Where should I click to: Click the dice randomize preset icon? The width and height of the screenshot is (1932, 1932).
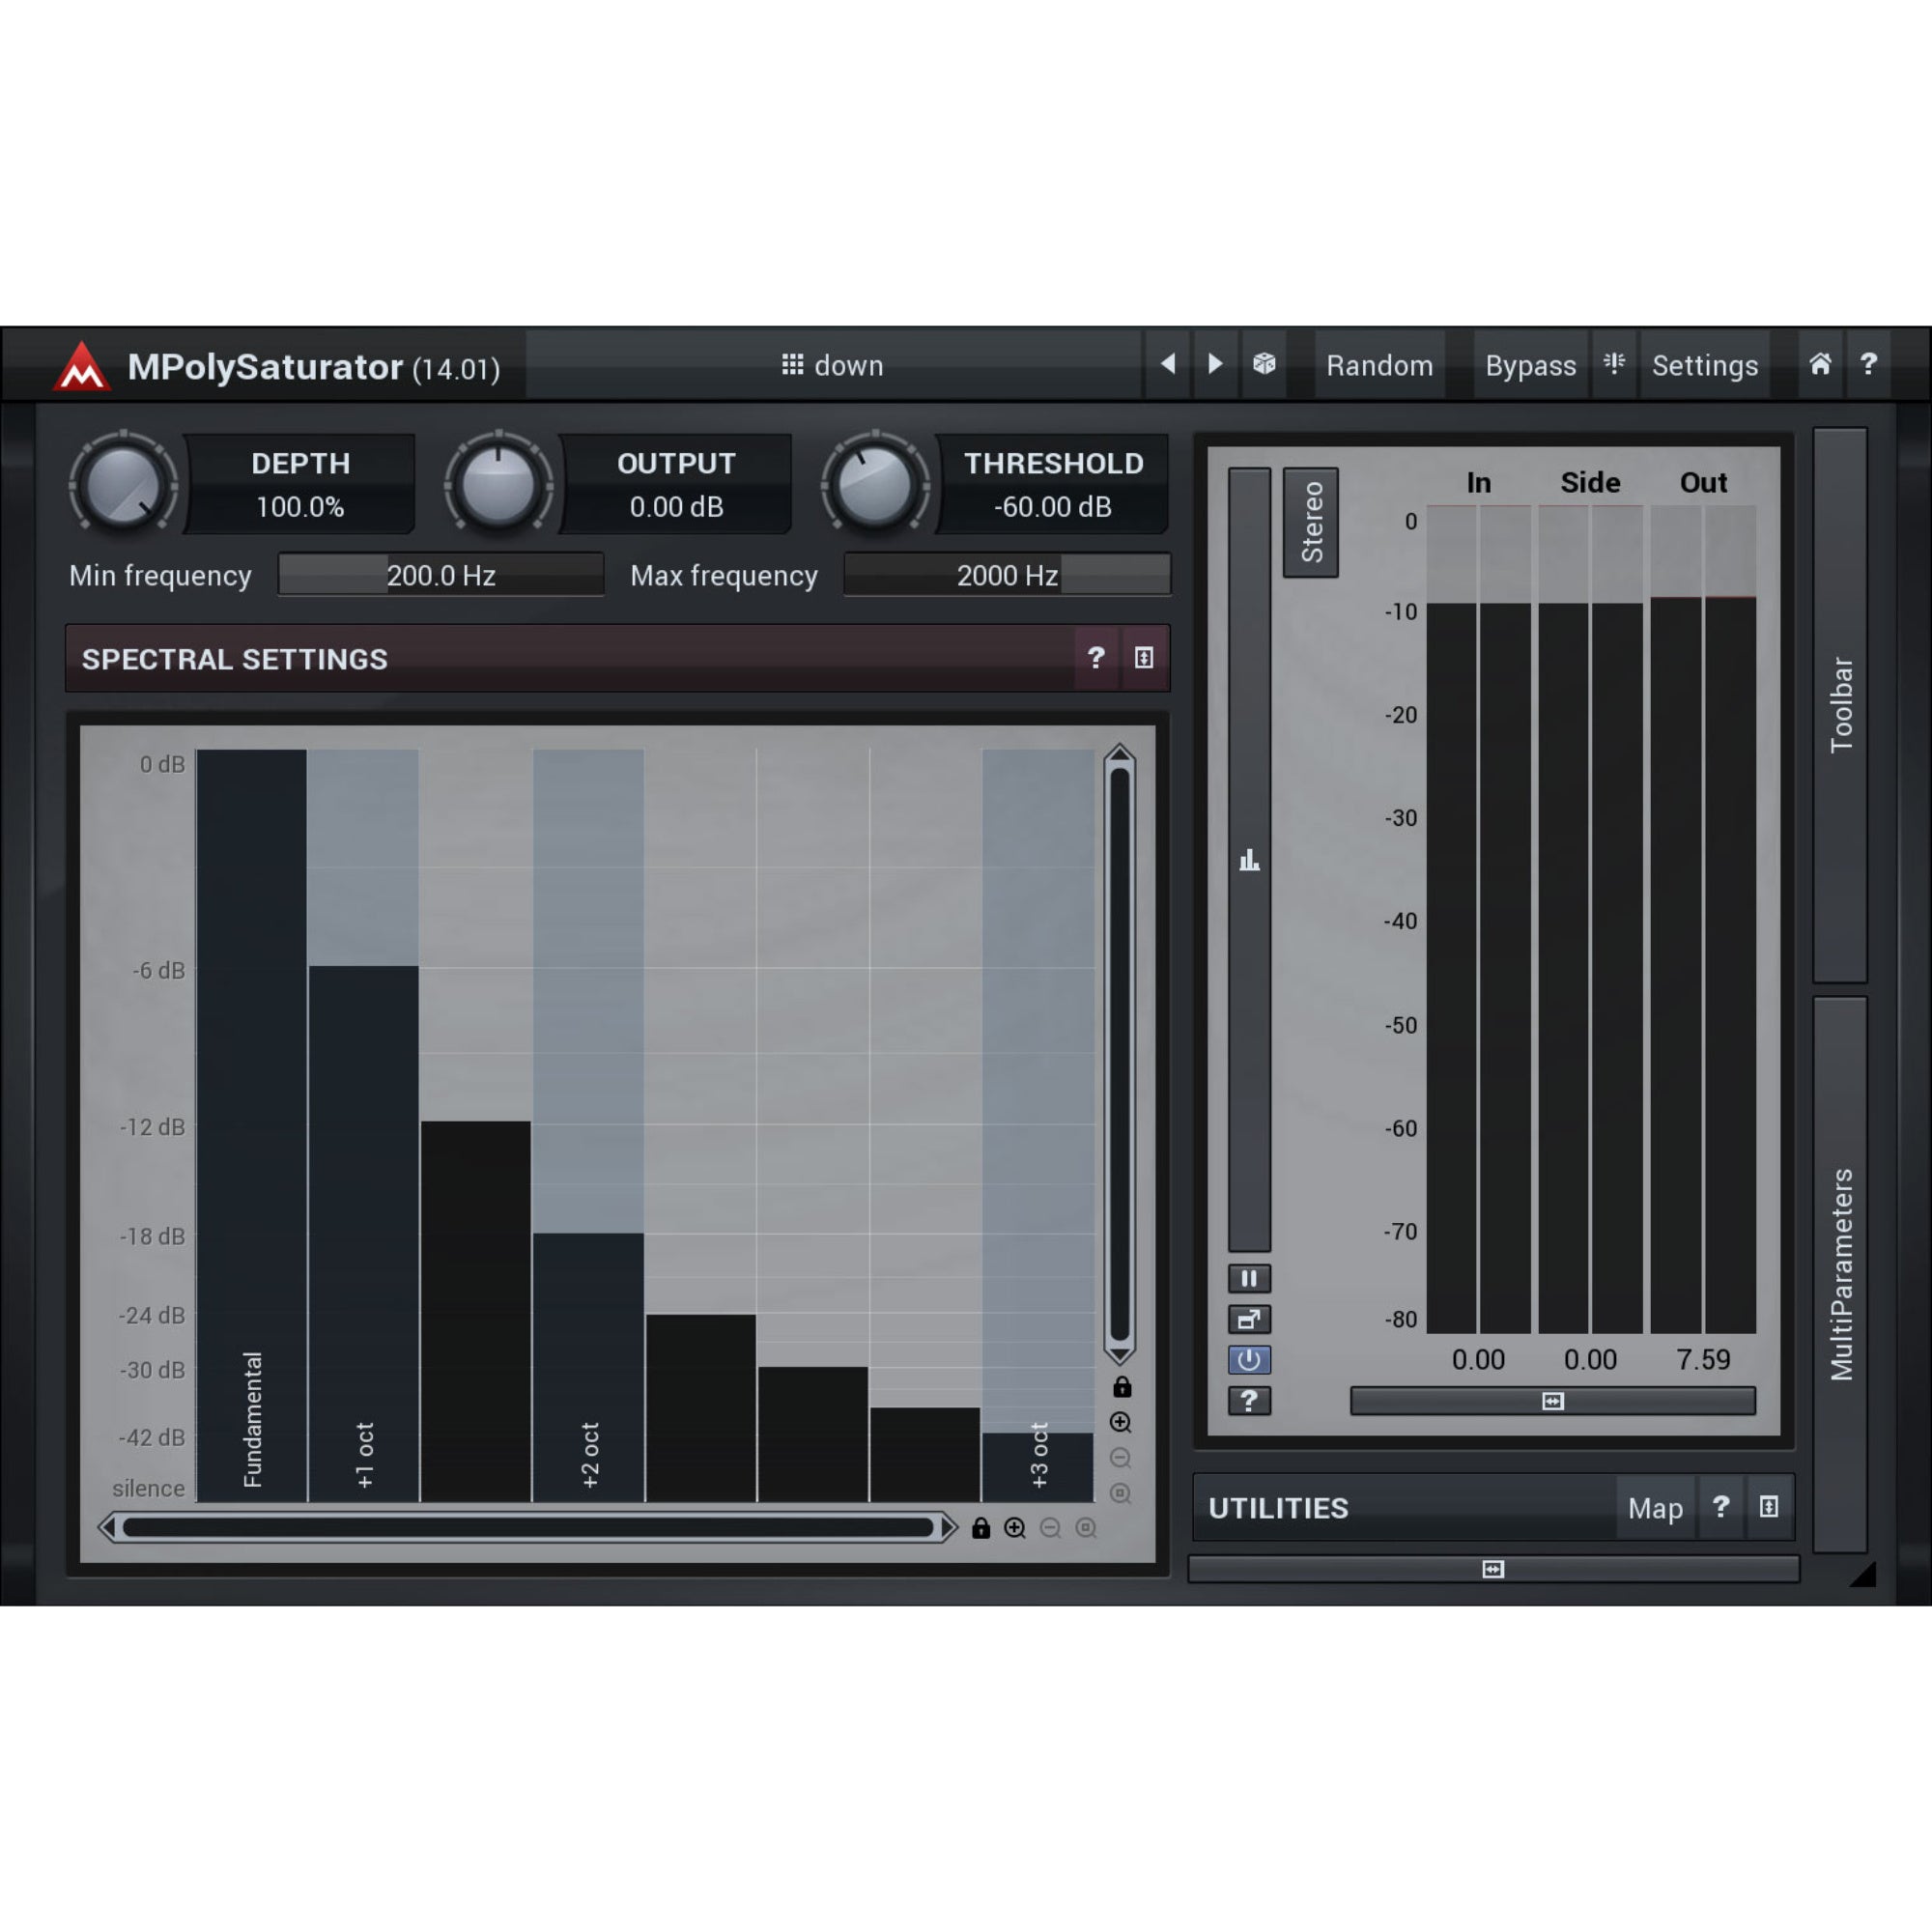(x=1264, y=364)
